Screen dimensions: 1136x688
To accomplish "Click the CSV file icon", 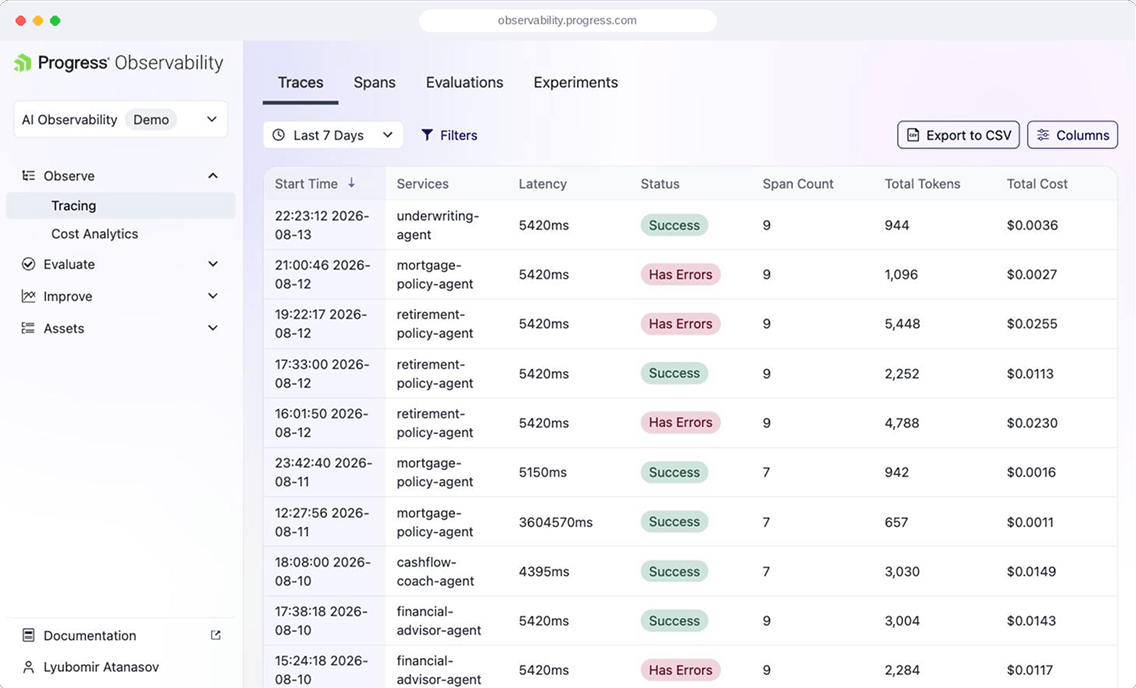I will click(913, 135).
